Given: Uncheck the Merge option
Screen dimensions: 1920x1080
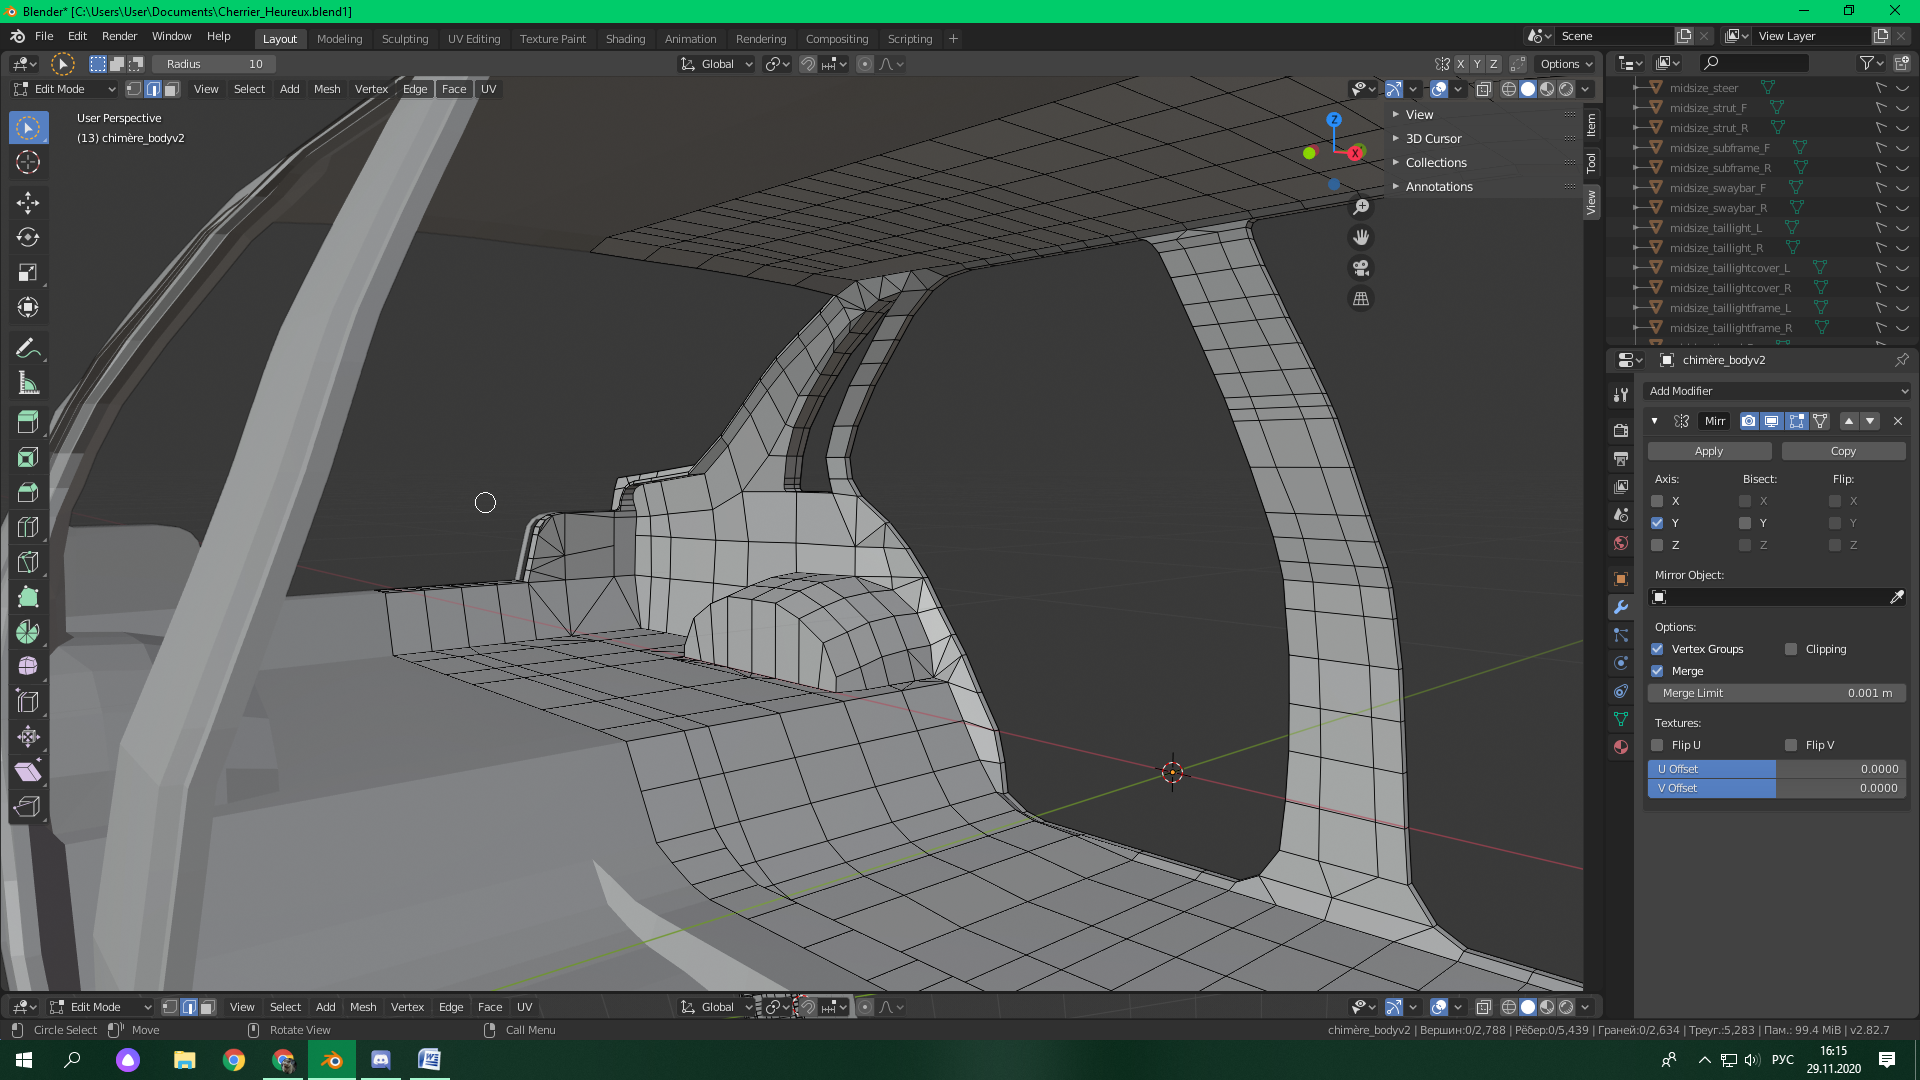Looking at the screenshot, I should [1657, 671].
